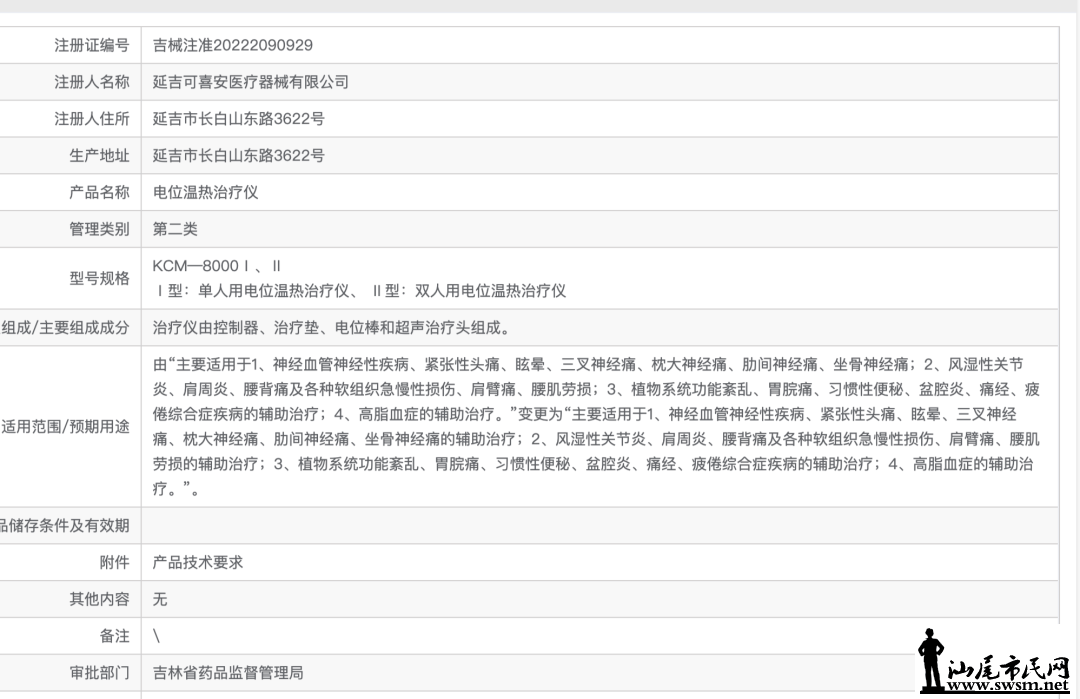The width and height of the screenshot is (1080, 699).
Task: Click the 注册人名称 label cell
Action: click(92, 82)
